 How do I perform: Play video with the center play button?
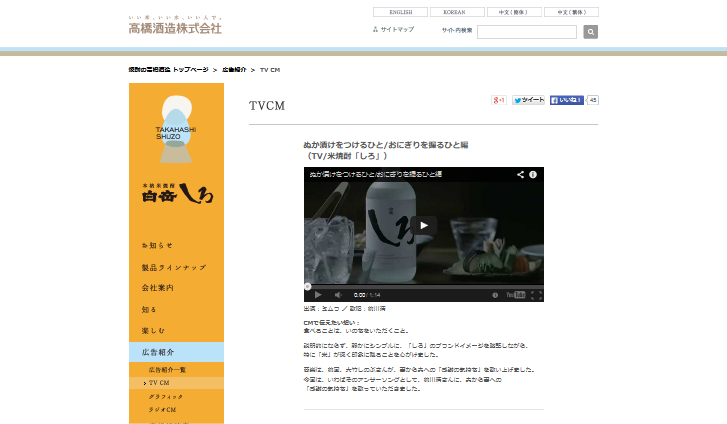coord(424,225)
